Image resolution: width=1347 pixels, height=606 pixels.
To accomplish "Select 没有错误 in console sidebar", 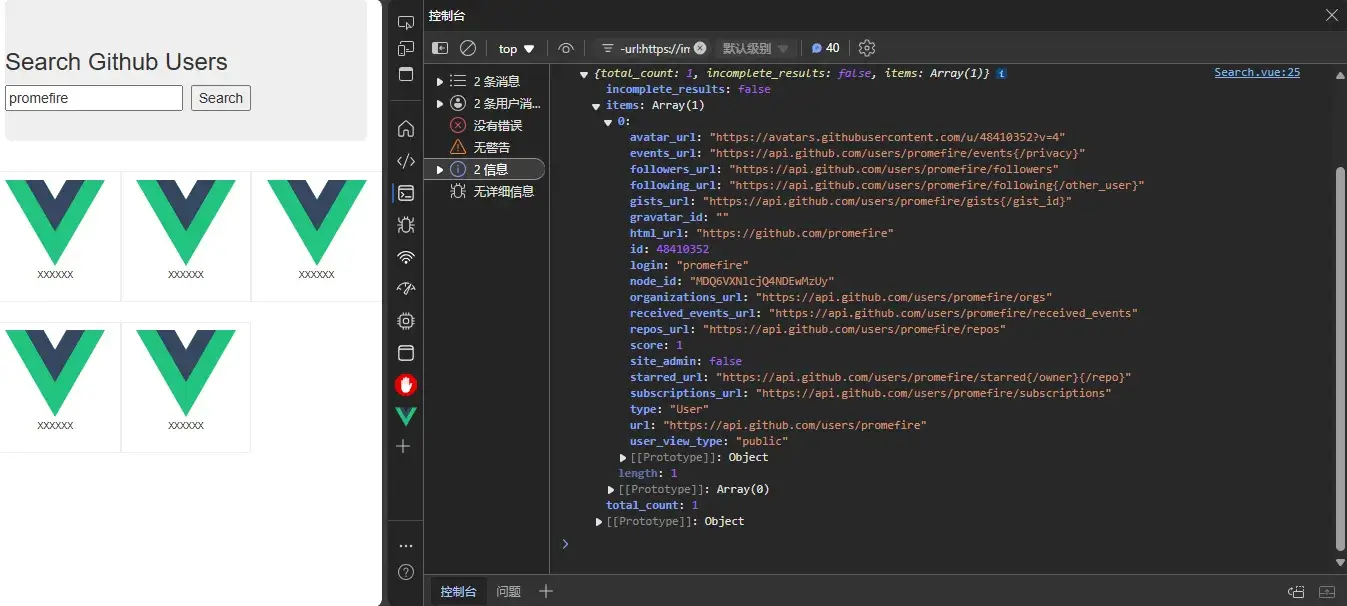I will click(486, 125).
